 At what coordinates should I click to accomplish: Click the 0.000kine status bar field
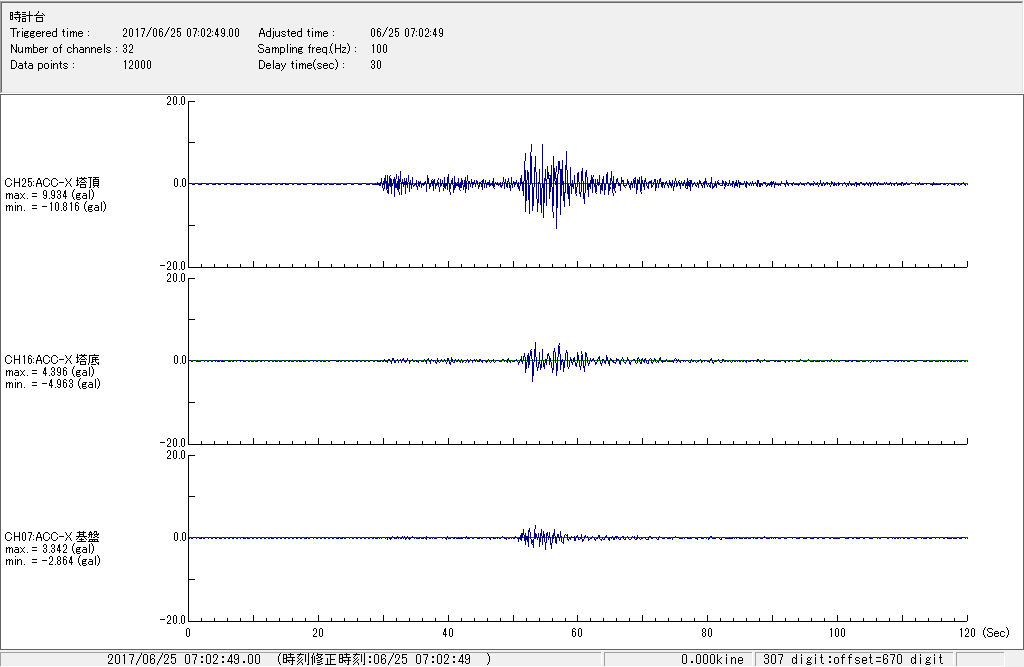click(712, 659)
